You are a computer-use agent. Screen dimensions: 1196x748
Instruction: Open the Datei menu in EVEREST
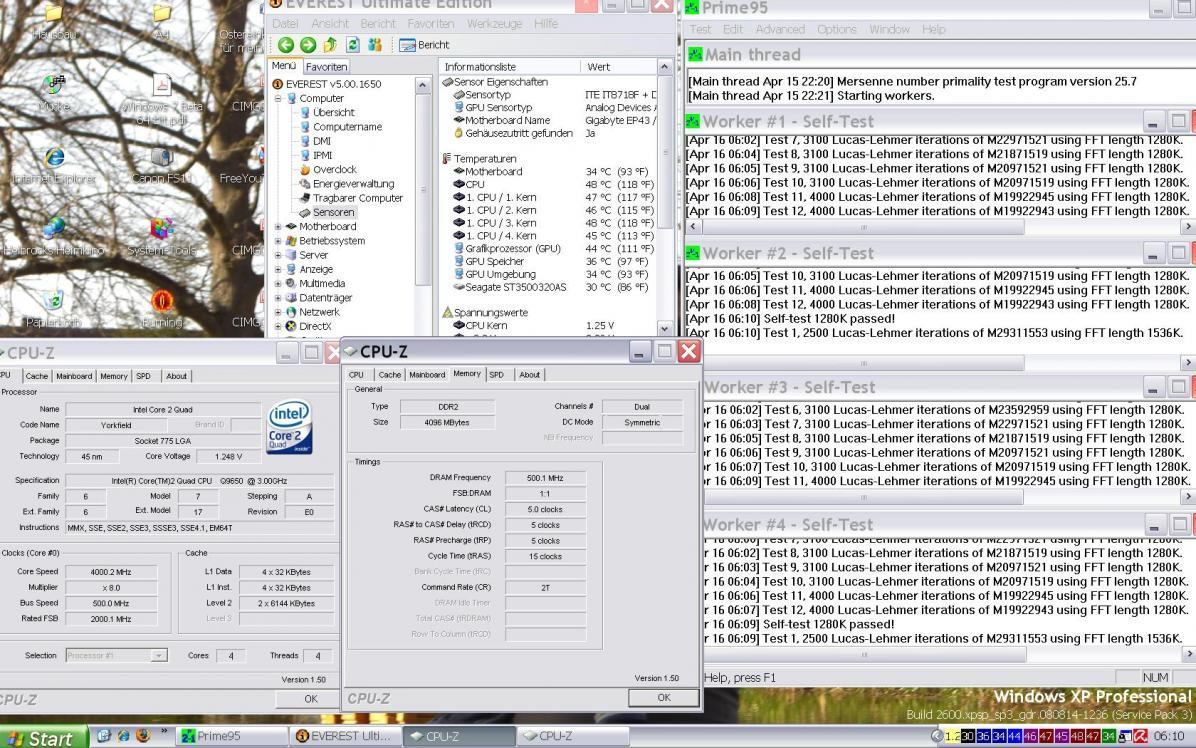coord(285,24)
